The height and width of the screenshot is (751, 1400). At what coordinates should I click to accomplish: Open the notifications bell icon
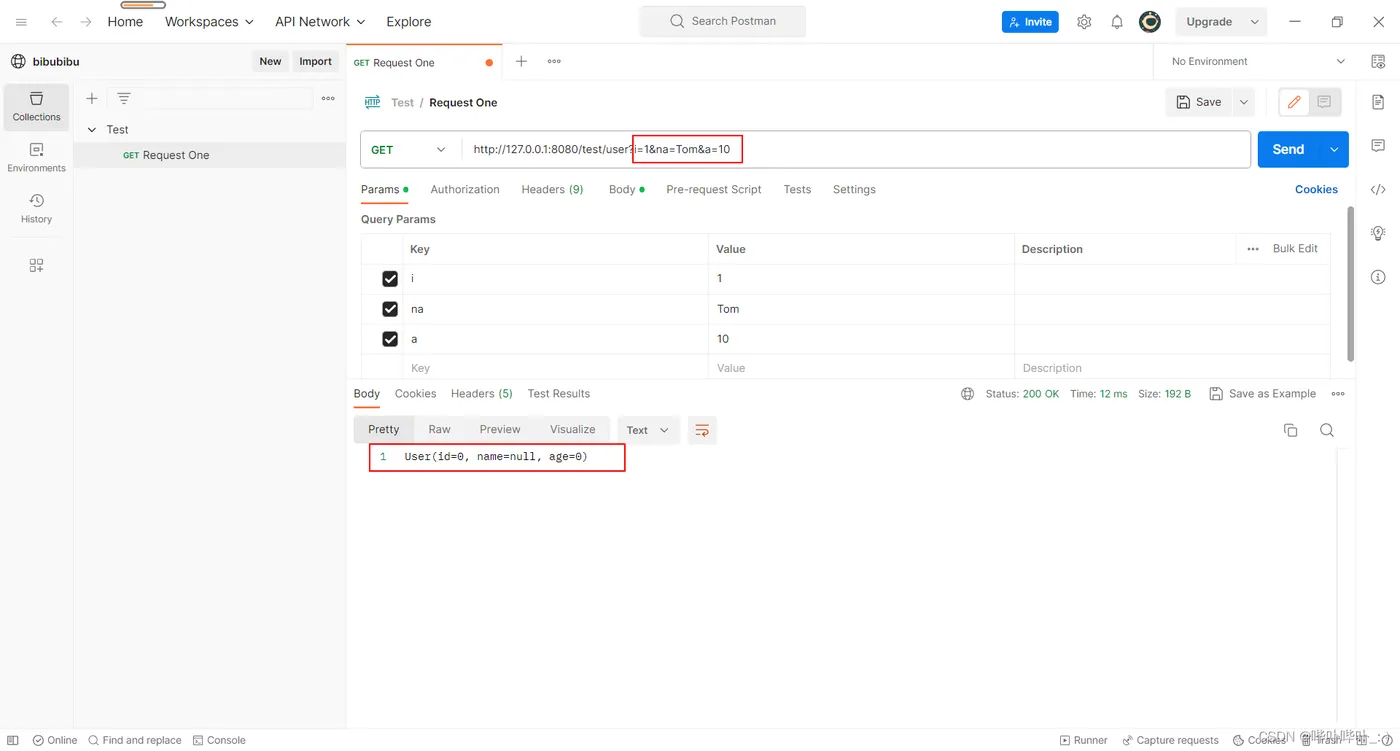1117,21
